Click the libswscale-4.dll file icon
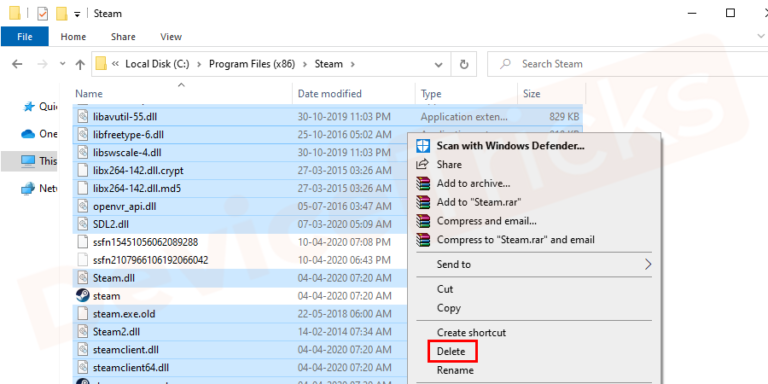The image size is (768, 384). point(83,152)
